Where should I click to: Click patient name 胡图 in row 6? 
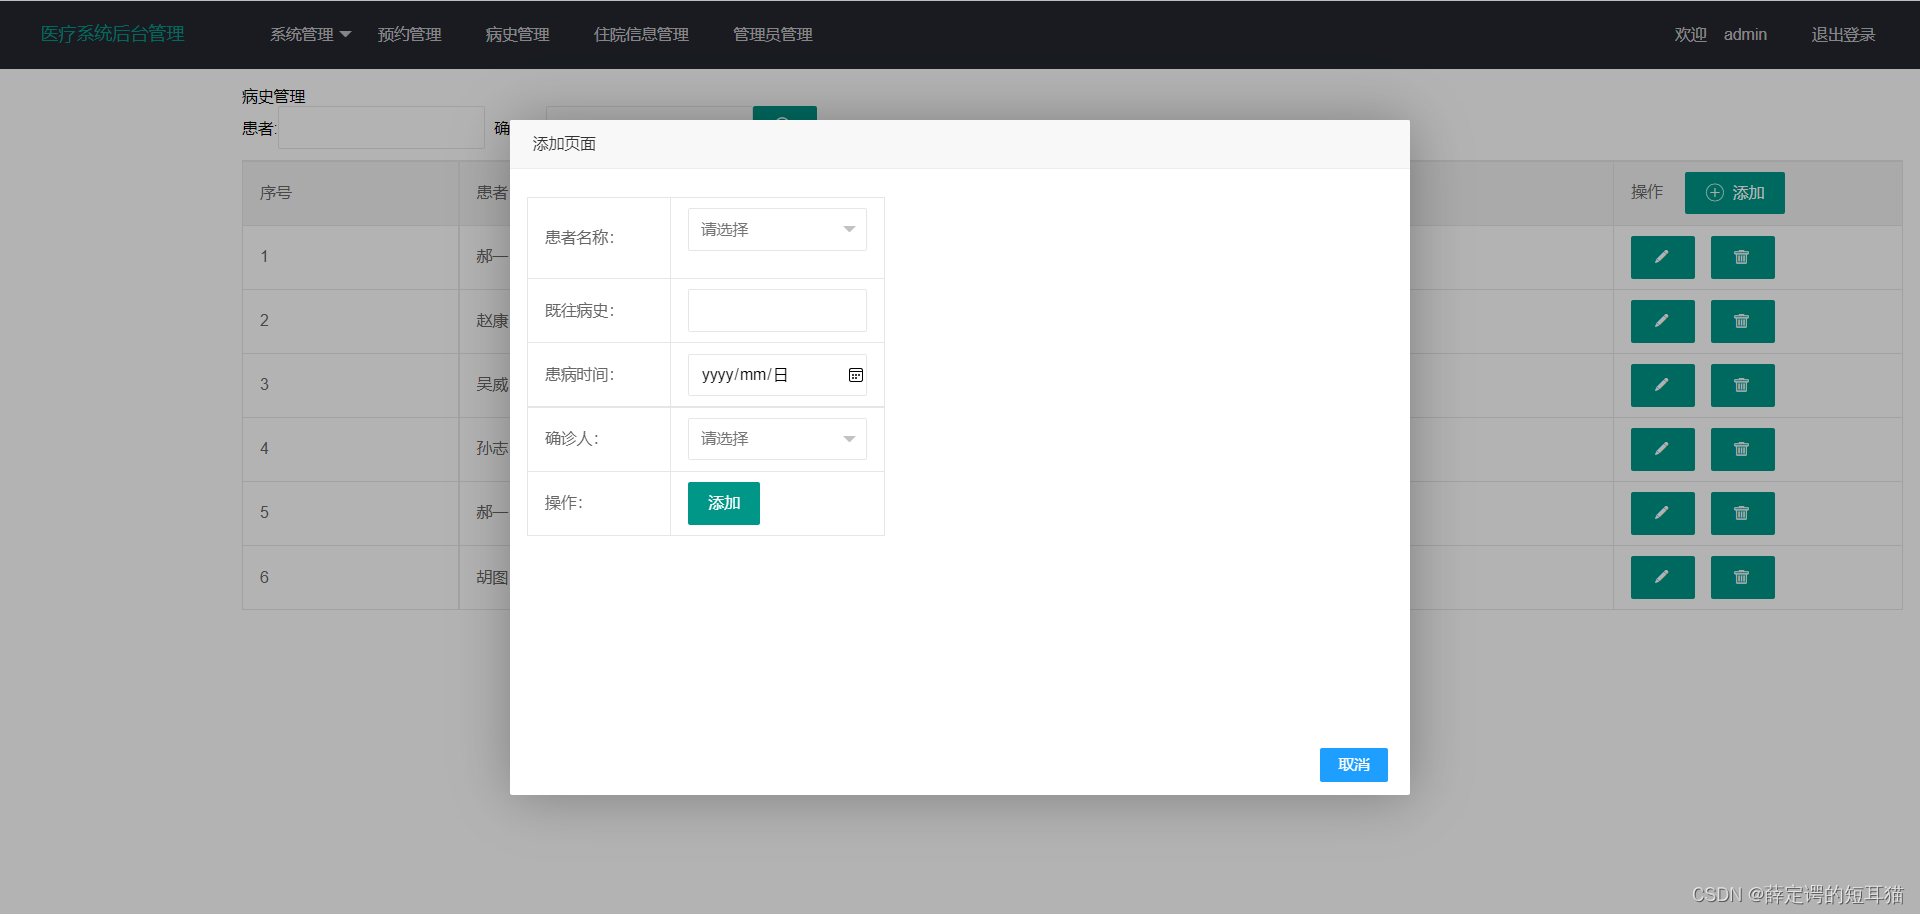point(492,577)
